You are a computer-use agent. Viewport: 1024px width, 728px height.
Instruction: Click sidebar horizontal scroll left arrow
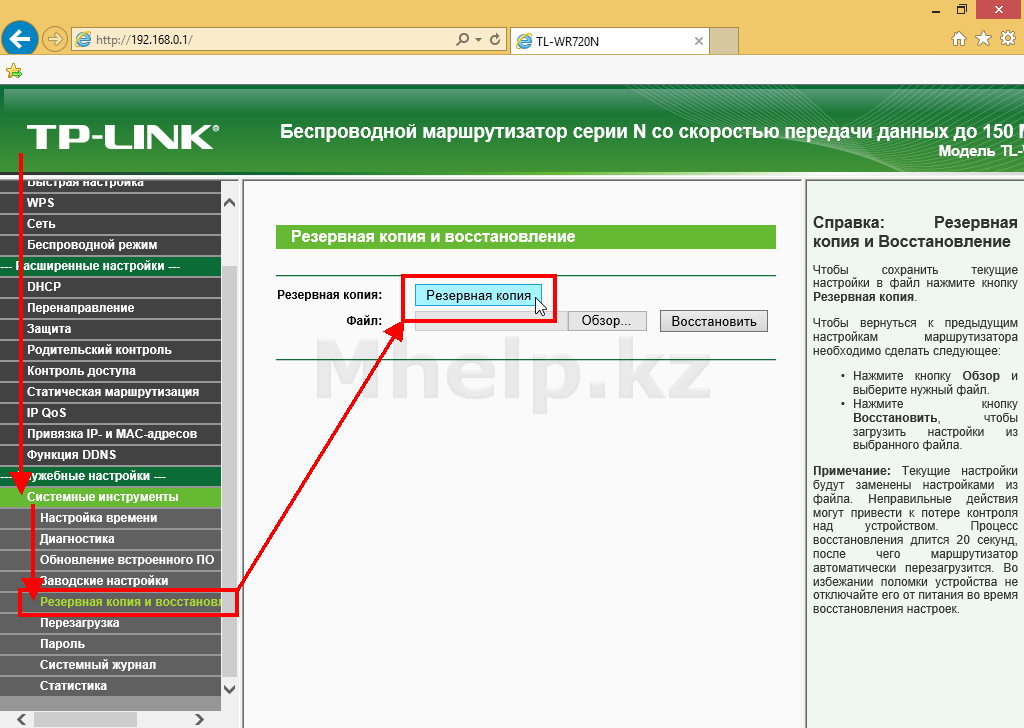(22, 720)
